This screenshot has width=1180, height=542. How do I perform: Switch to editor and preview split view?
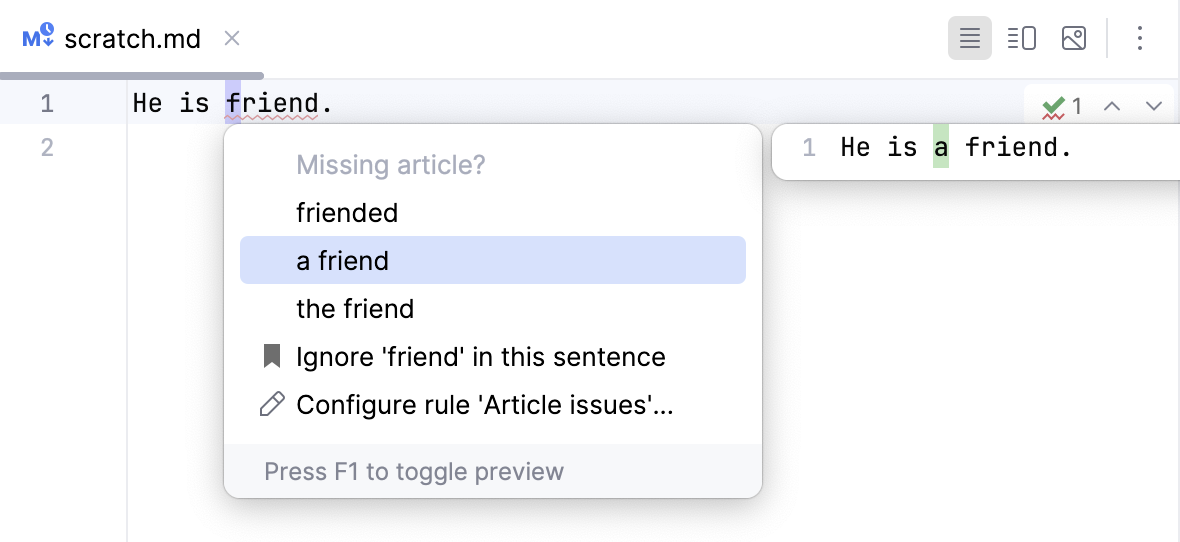[1021, 39]
